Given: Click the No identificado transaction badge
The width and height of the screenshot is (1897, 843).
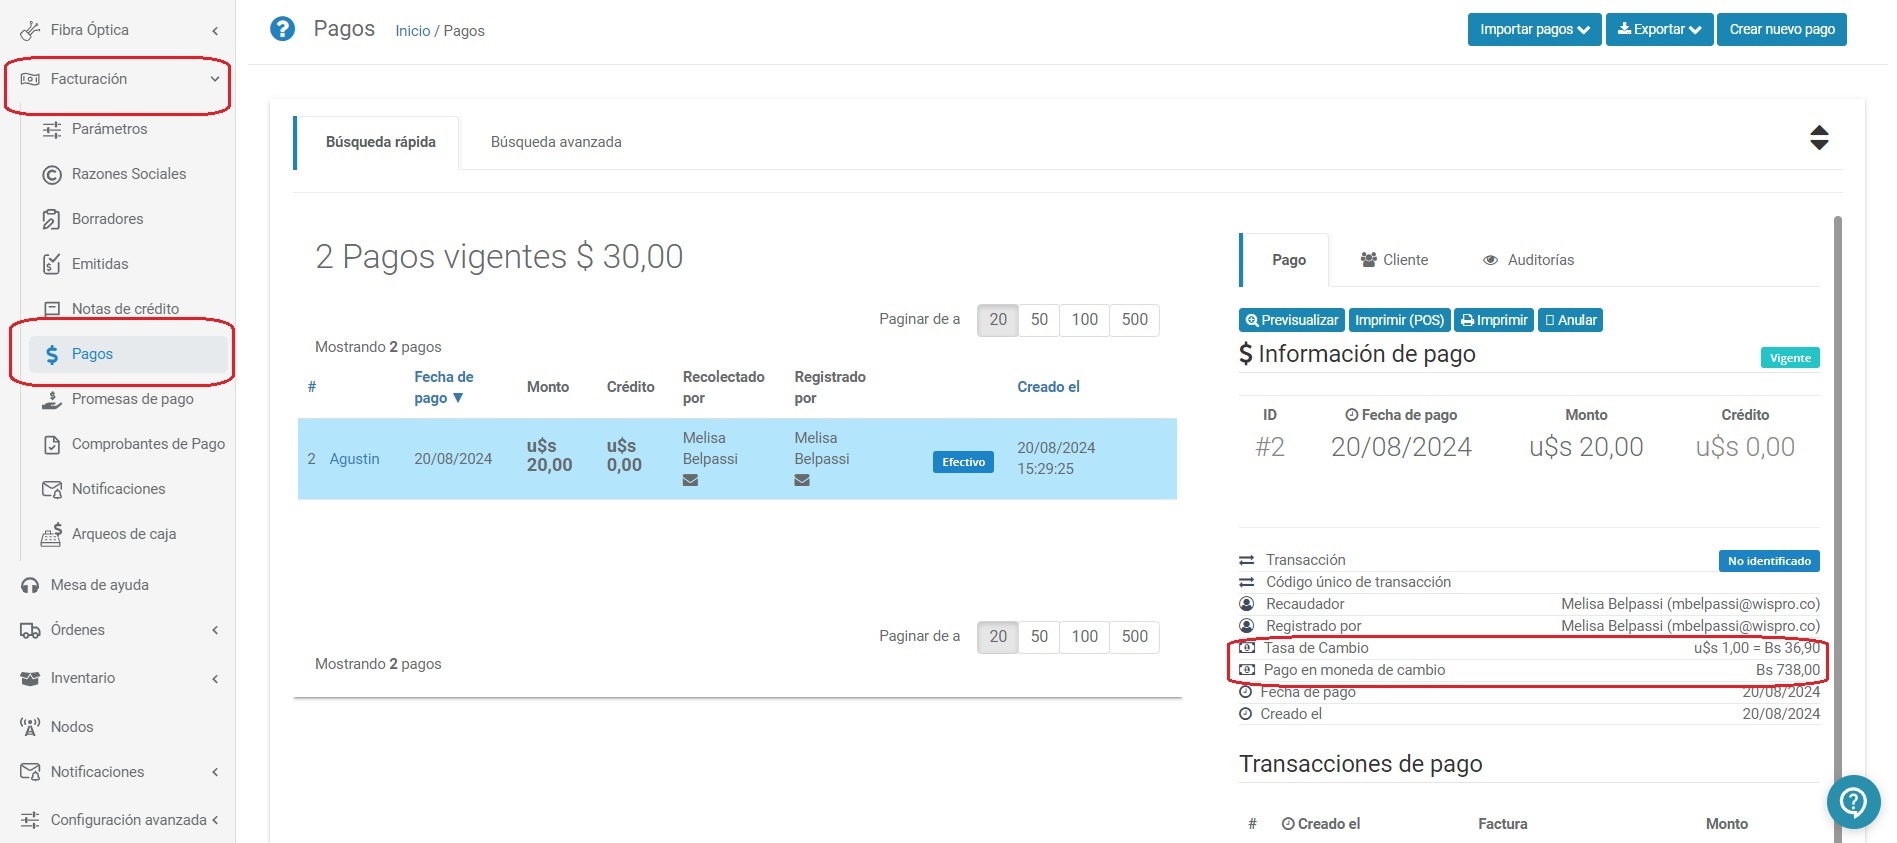Looking at the screenshot, I should tap(1769, 561).
